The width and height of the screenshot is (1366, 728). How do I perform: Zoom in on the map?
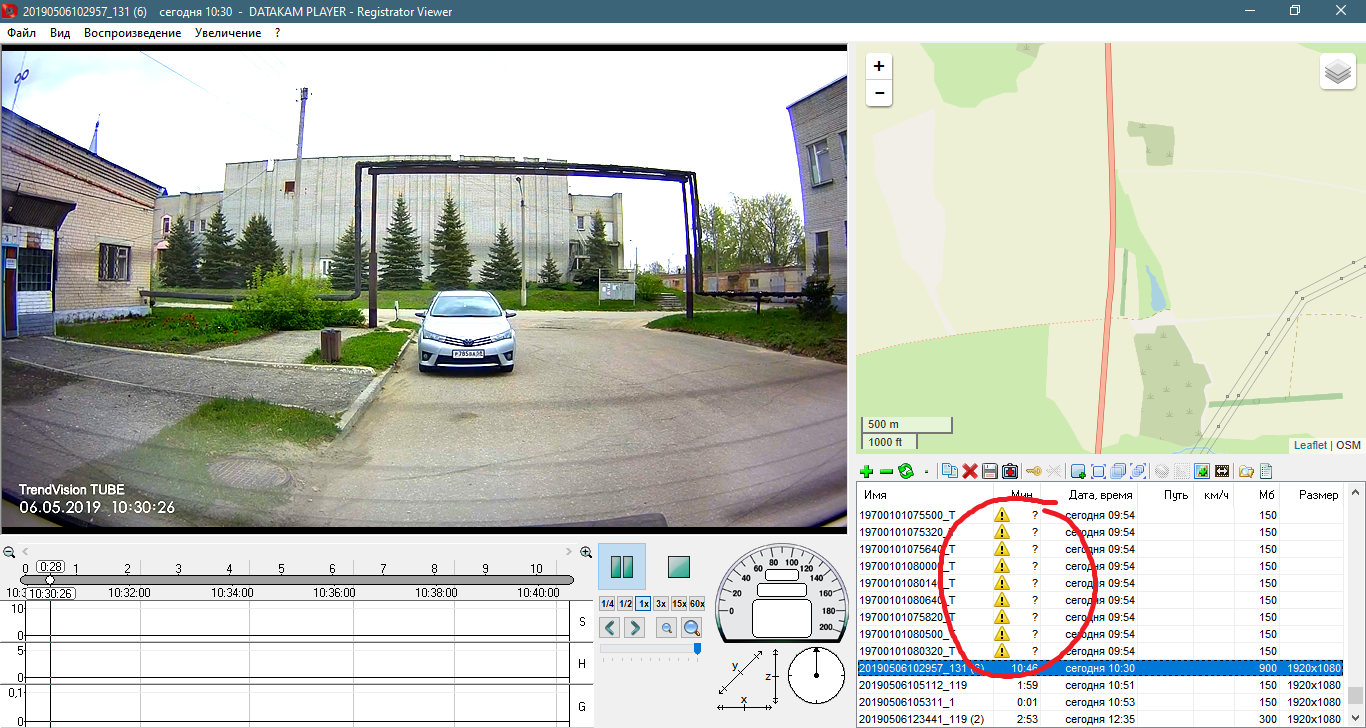pyautogui.click(x=878, y=66)
